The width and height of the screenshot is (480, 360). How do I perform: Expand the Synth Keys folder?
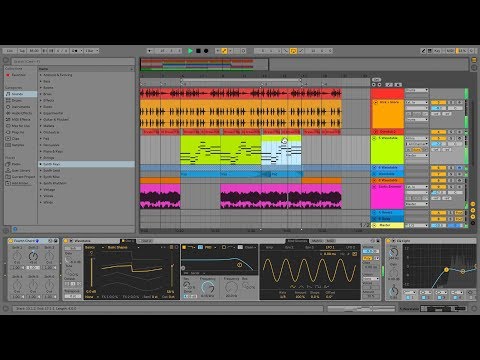click(41, 164)
